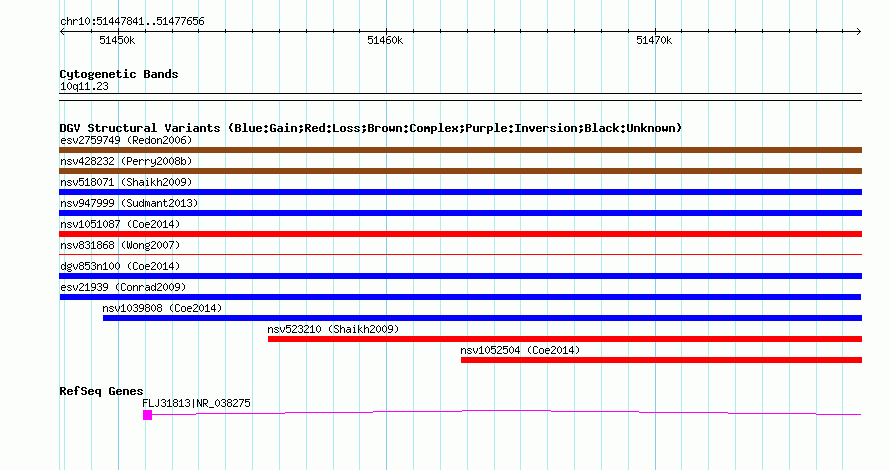This screenshot has width=890, height=470.
Task: Click the blue esv21939 Conrad2009 gain bar
Action: point(460,297)
